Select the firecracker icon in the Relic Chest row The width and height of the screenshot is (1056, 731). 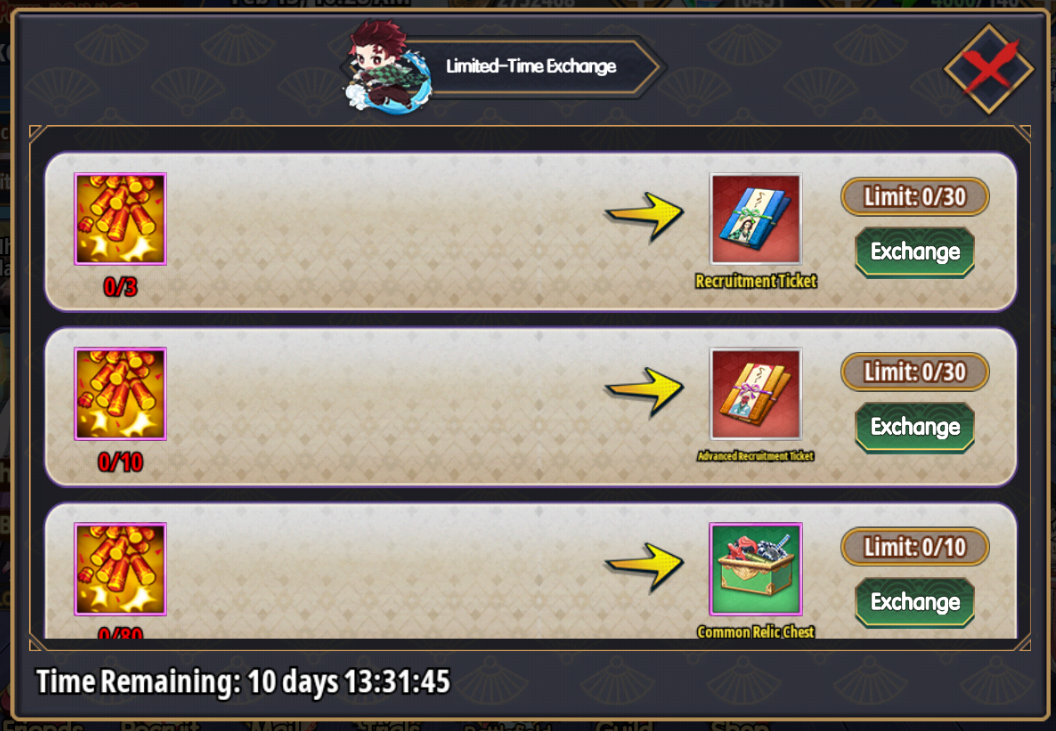point(121,569)
